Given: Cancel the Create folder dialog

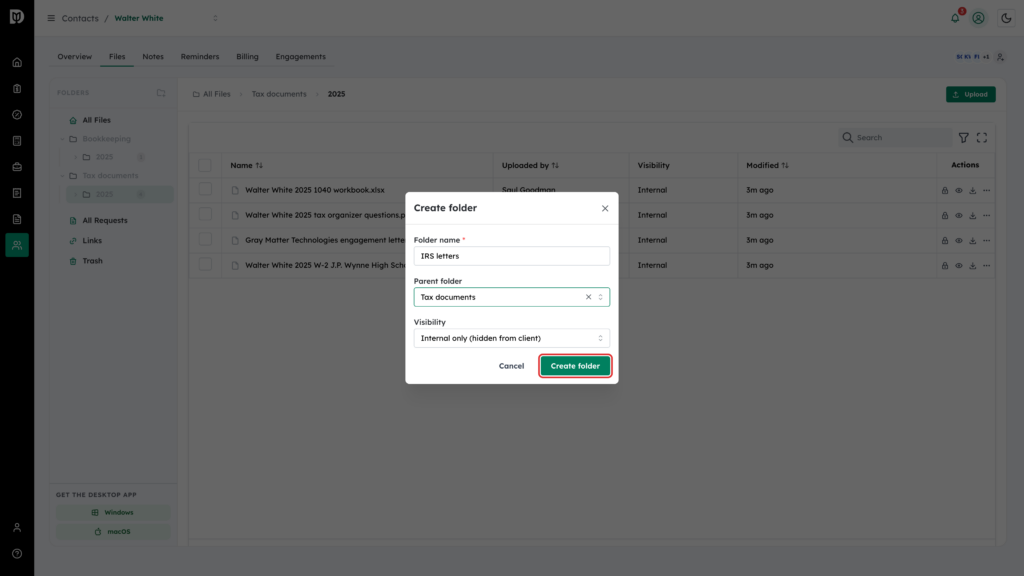Looking at the screenshot, I should (x=511, y=366).
